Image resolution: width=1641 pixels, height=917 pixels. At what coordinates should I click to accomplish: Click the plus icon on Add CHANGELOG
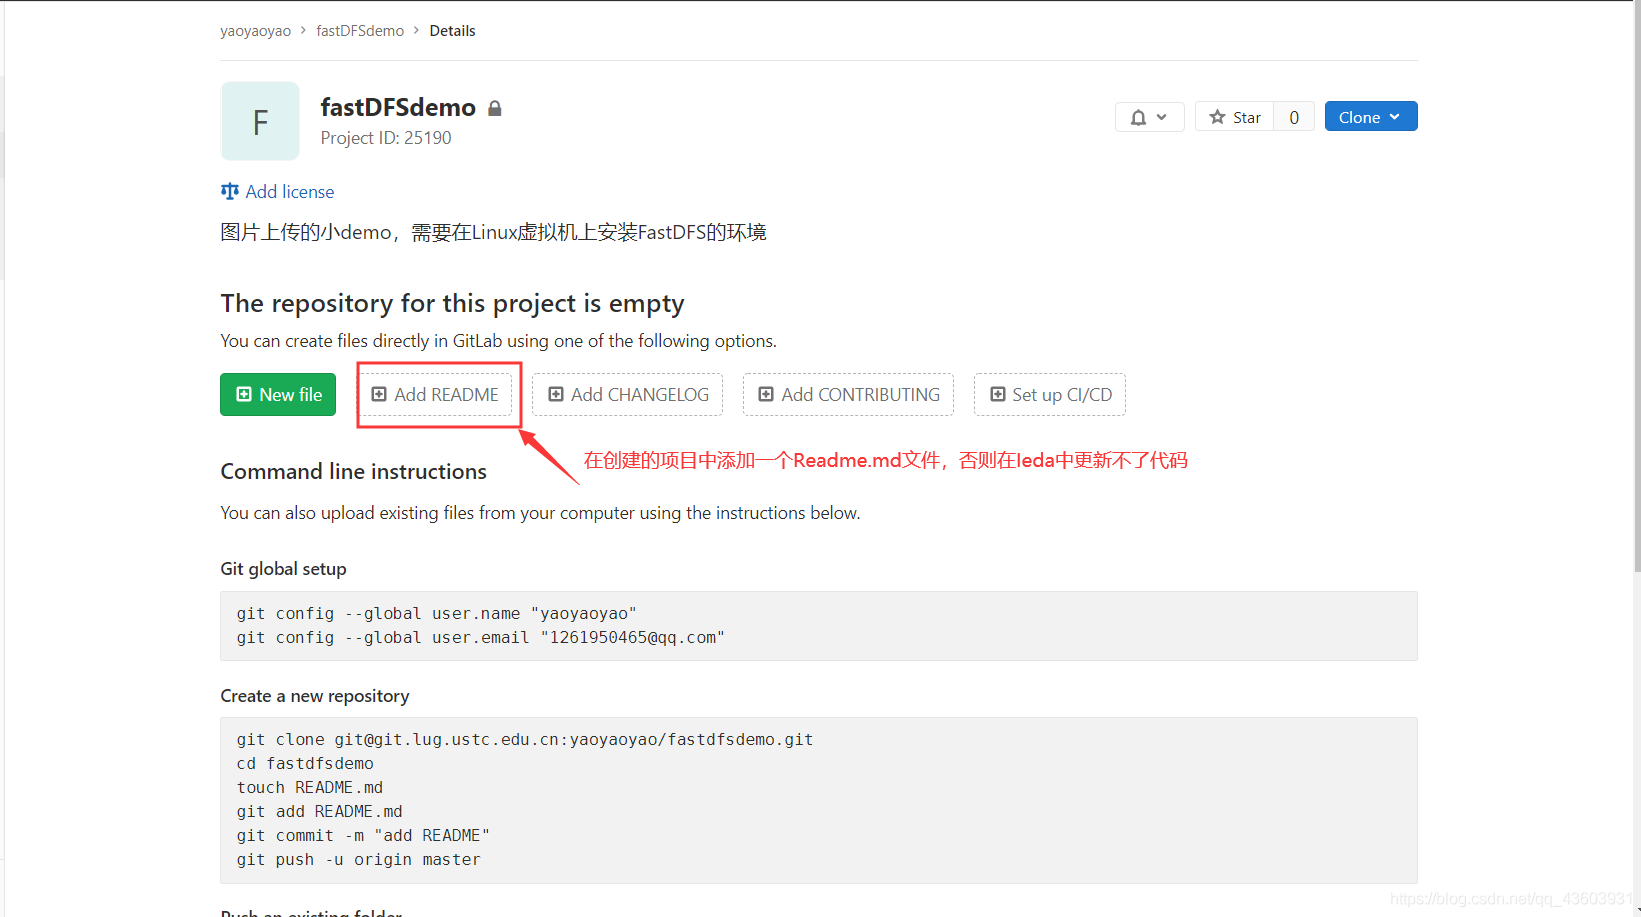556,394
